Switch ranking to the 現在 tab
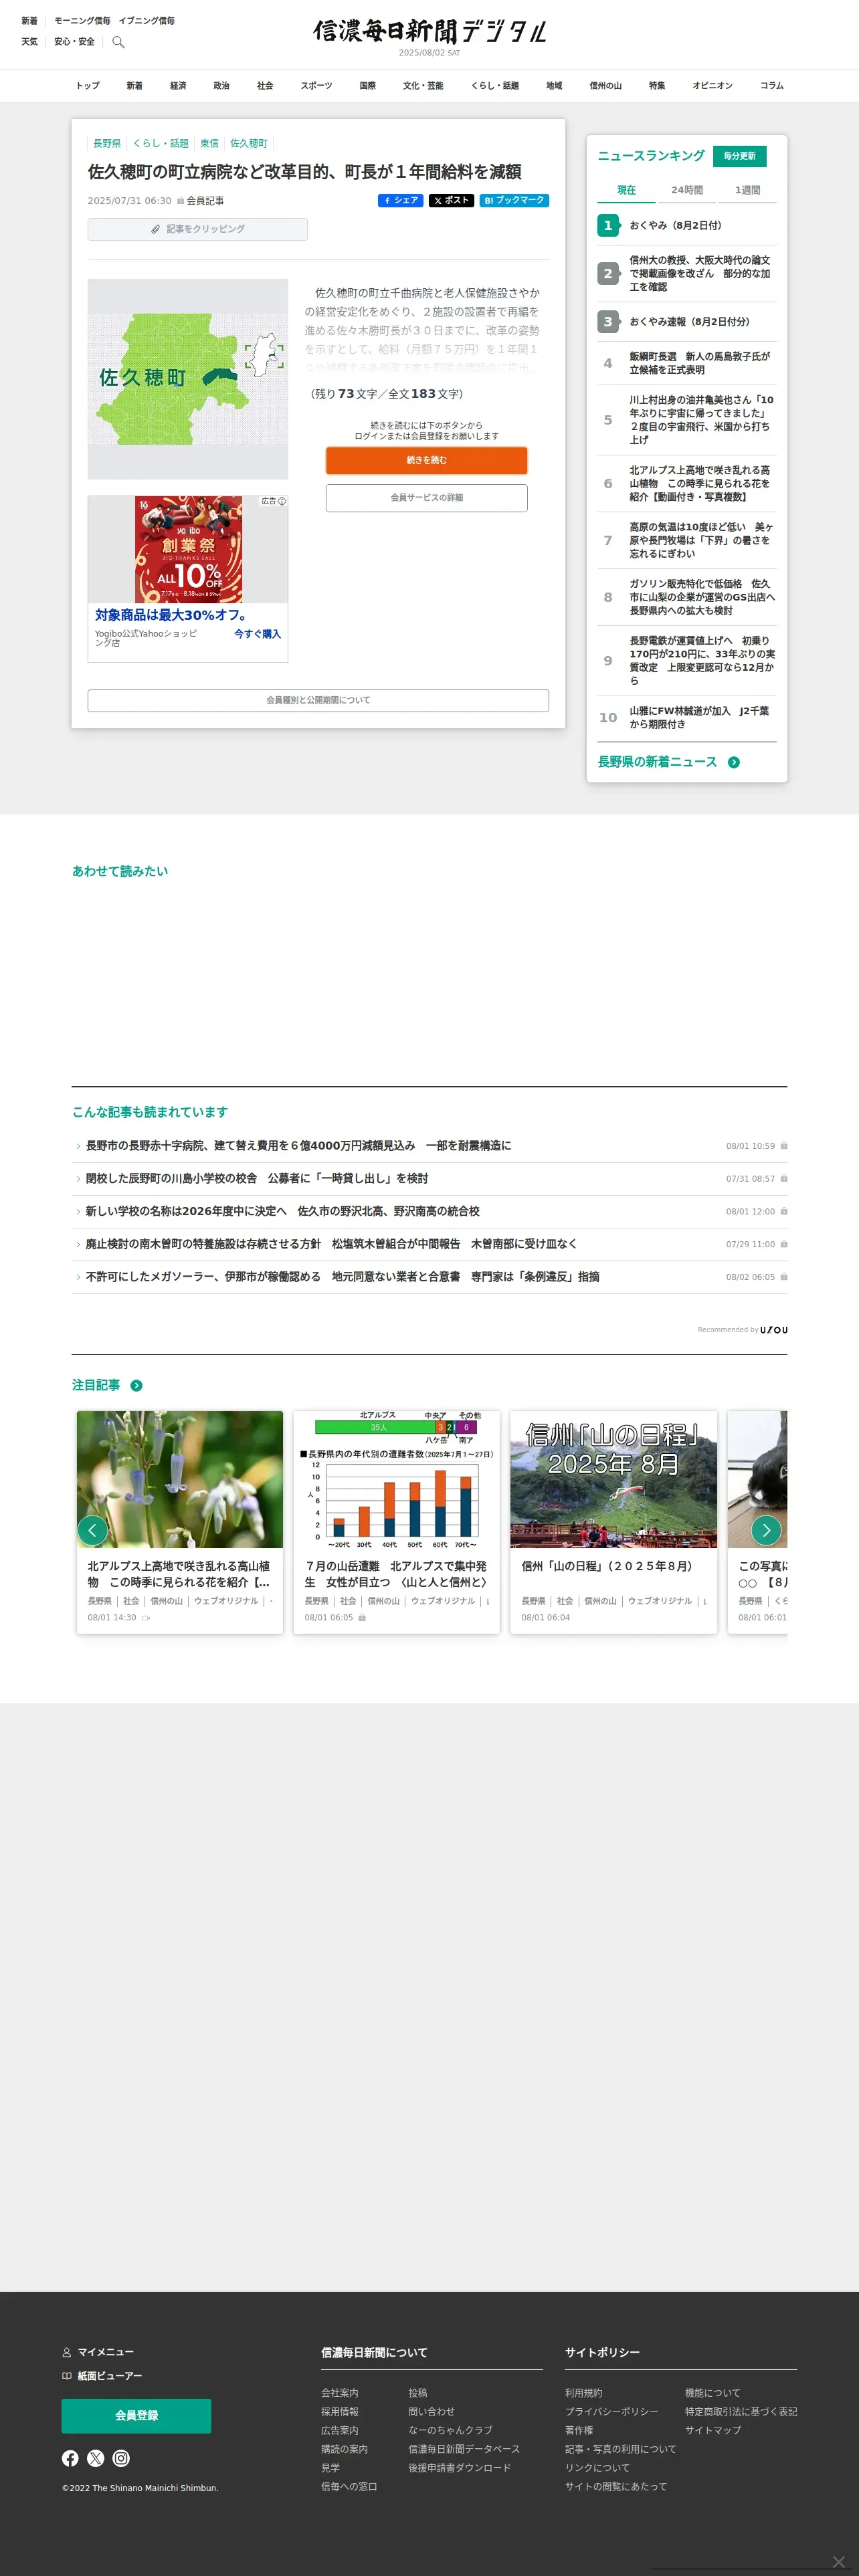The image size is (859, 2576). pos(626,190)
